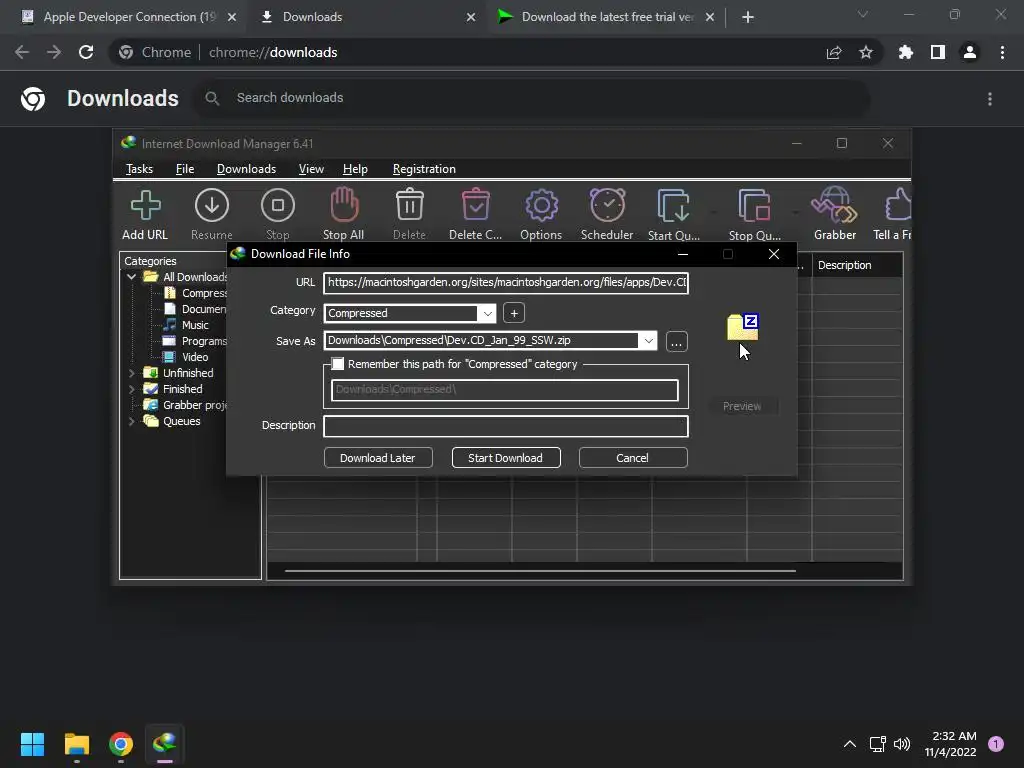Image resolution: width=1024 pixels, height=768 pixels.
Task: Click the Stop All hand icon
Action: coord(344,205)
